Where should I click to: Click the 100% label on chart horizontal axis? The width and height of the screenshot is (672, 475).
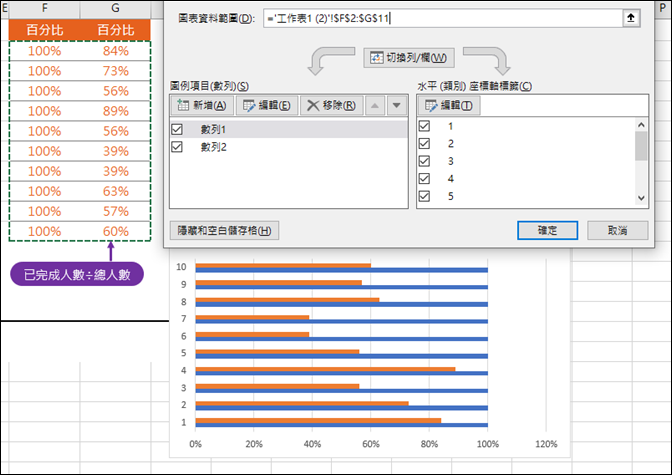click(488, 444)
